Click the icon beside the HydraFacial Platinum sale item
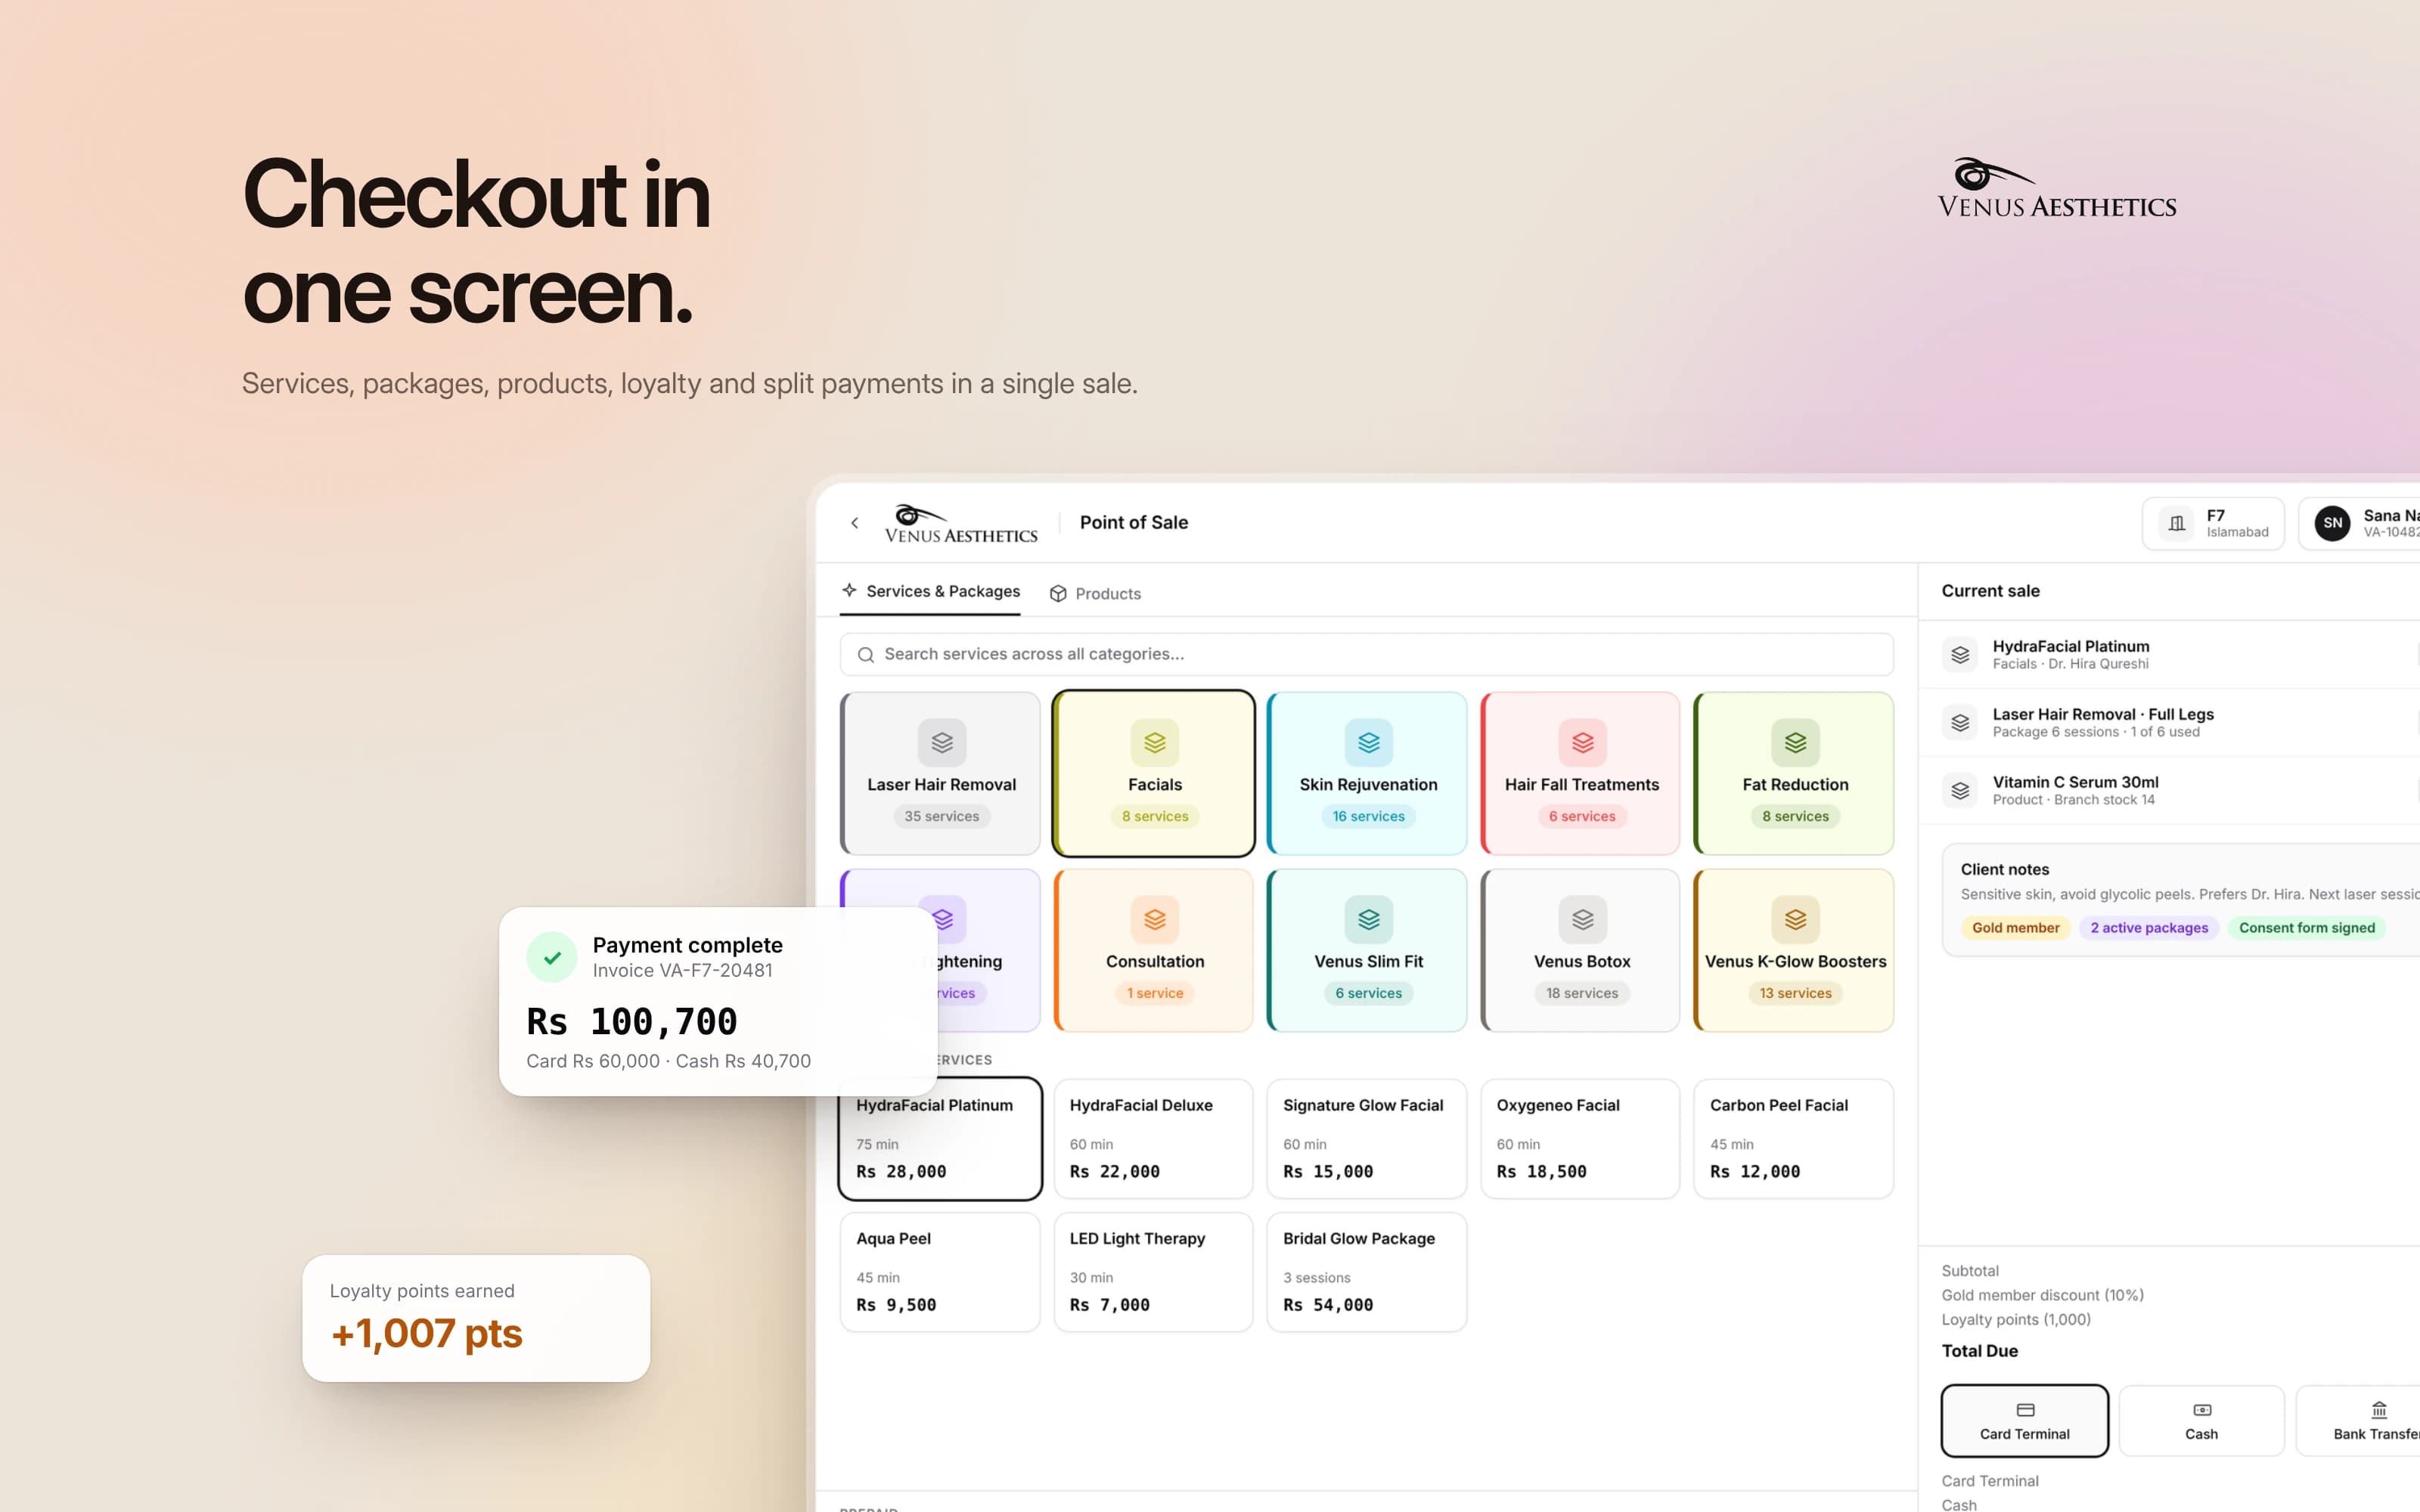Screen dimensions: 2420x1512 1960,654
